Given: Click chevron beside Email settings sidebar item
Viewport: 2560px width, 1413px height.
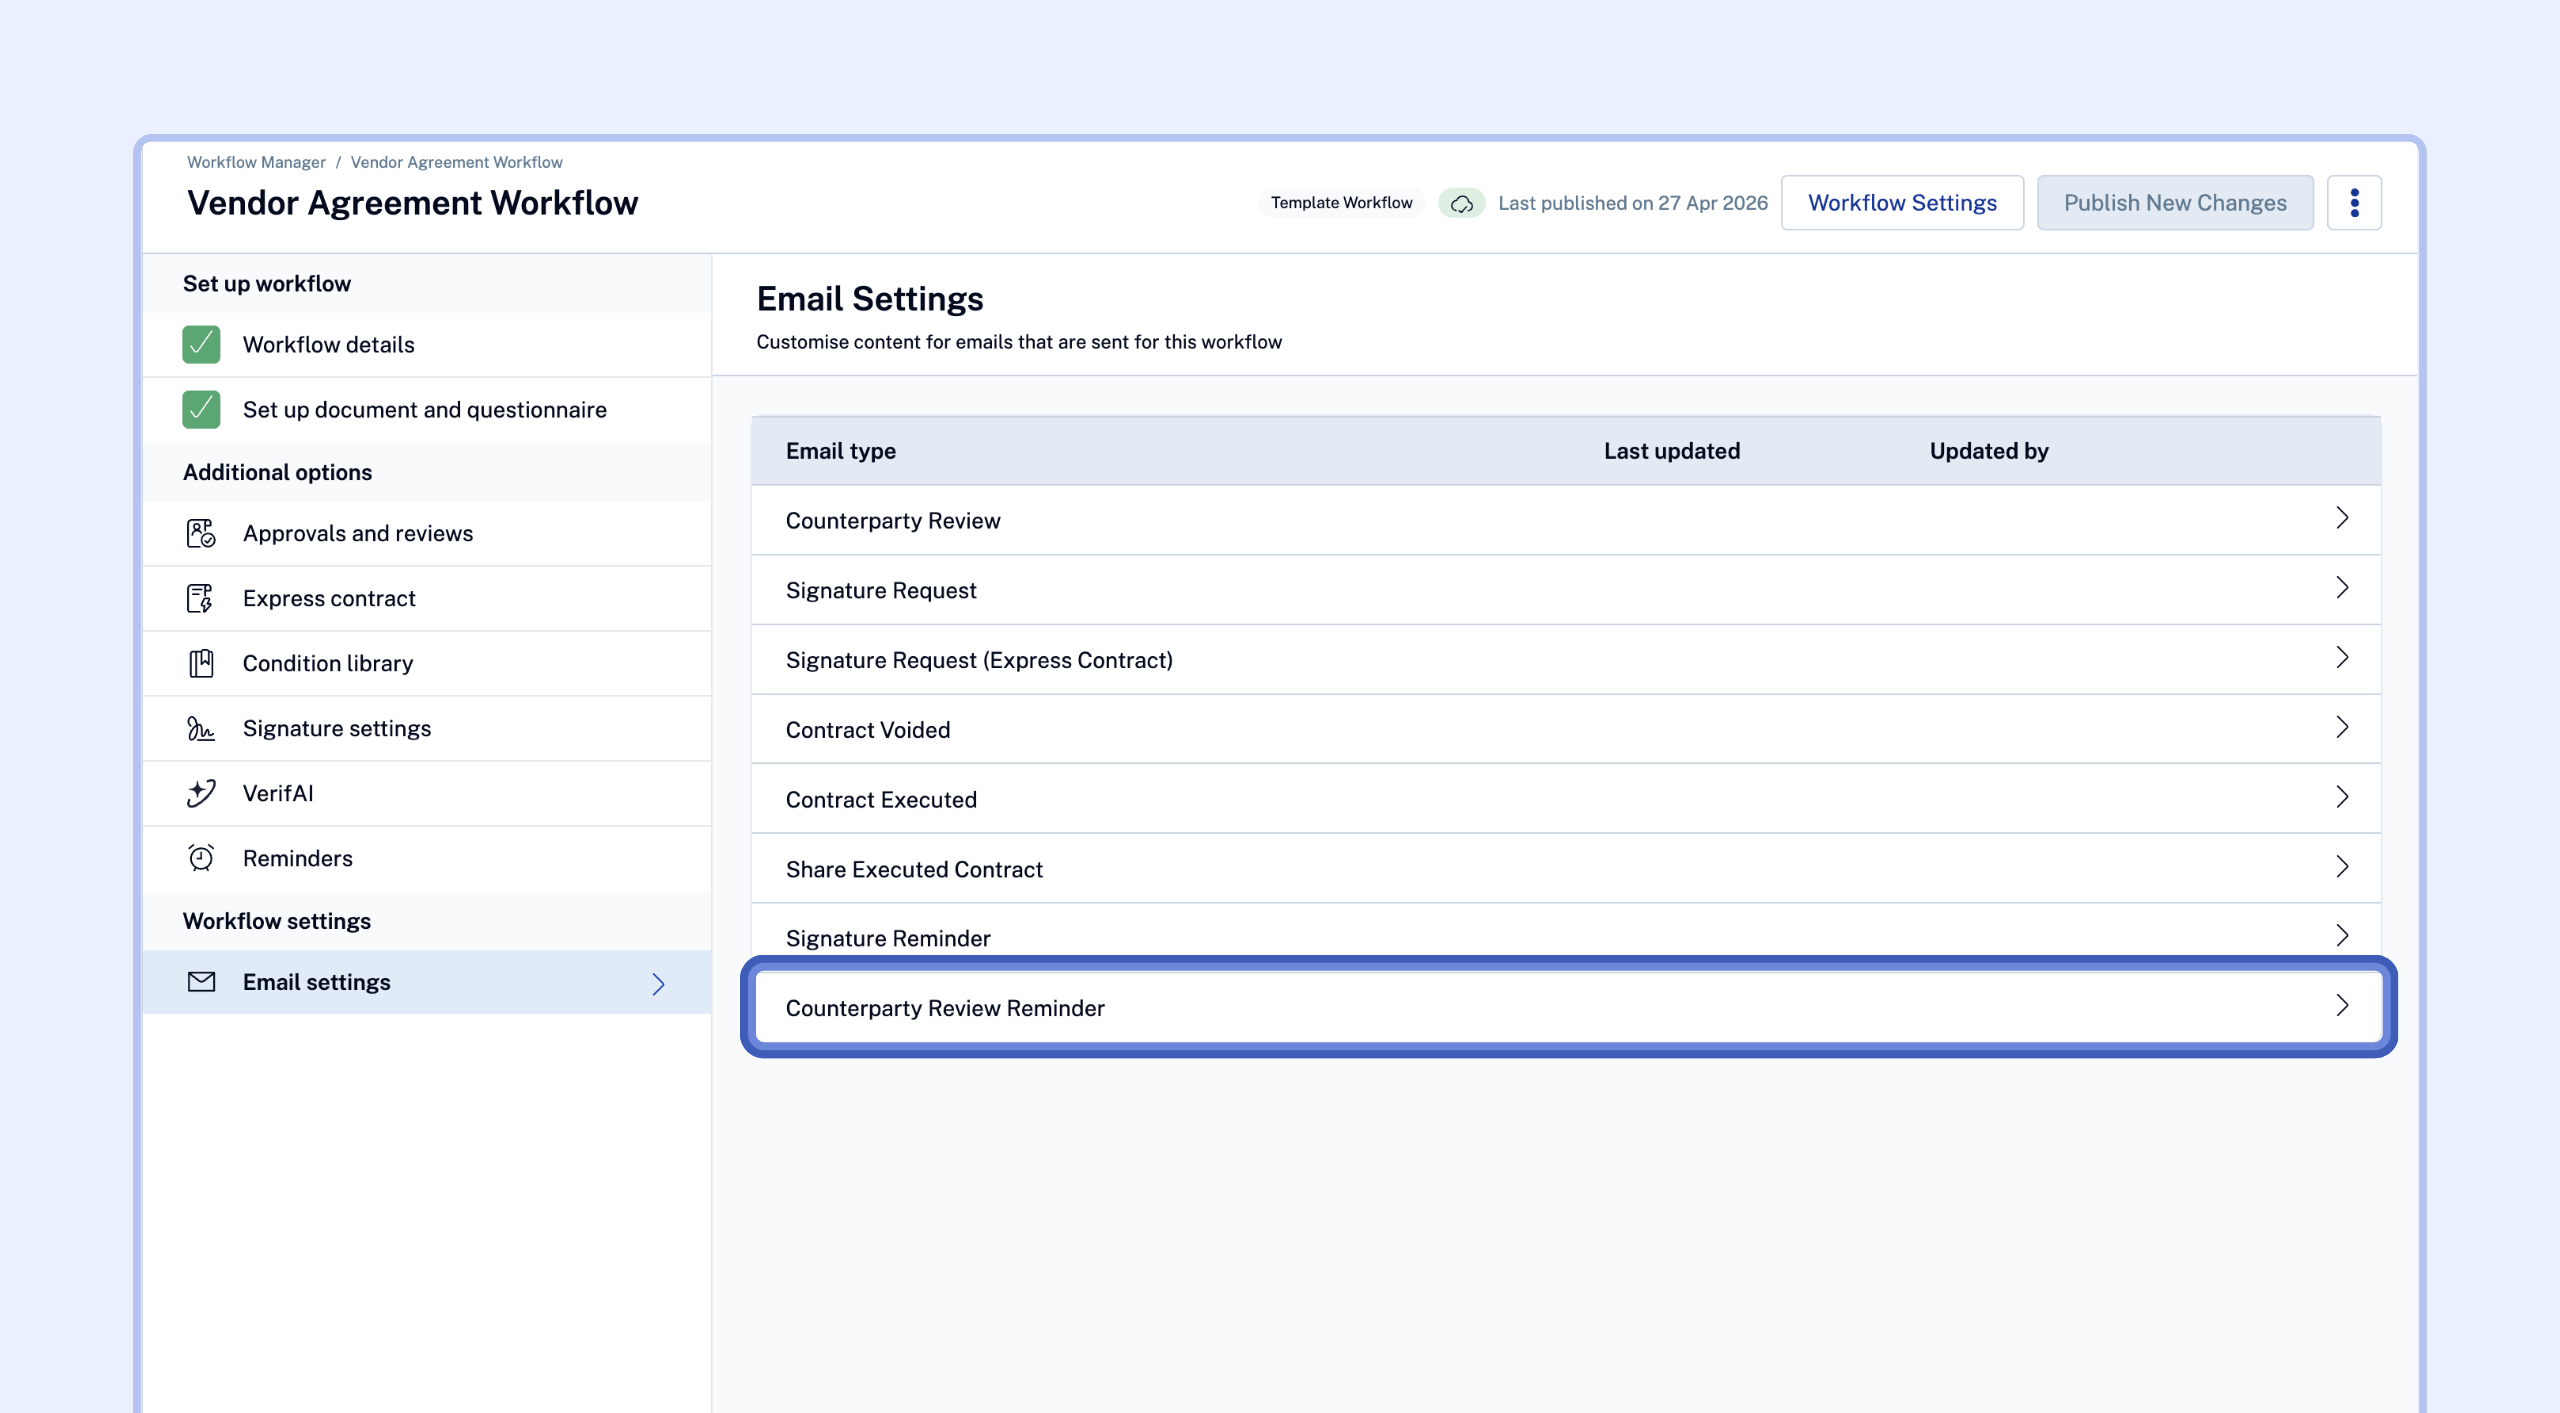Looking at the screenshot, I should tap(658, 984).
